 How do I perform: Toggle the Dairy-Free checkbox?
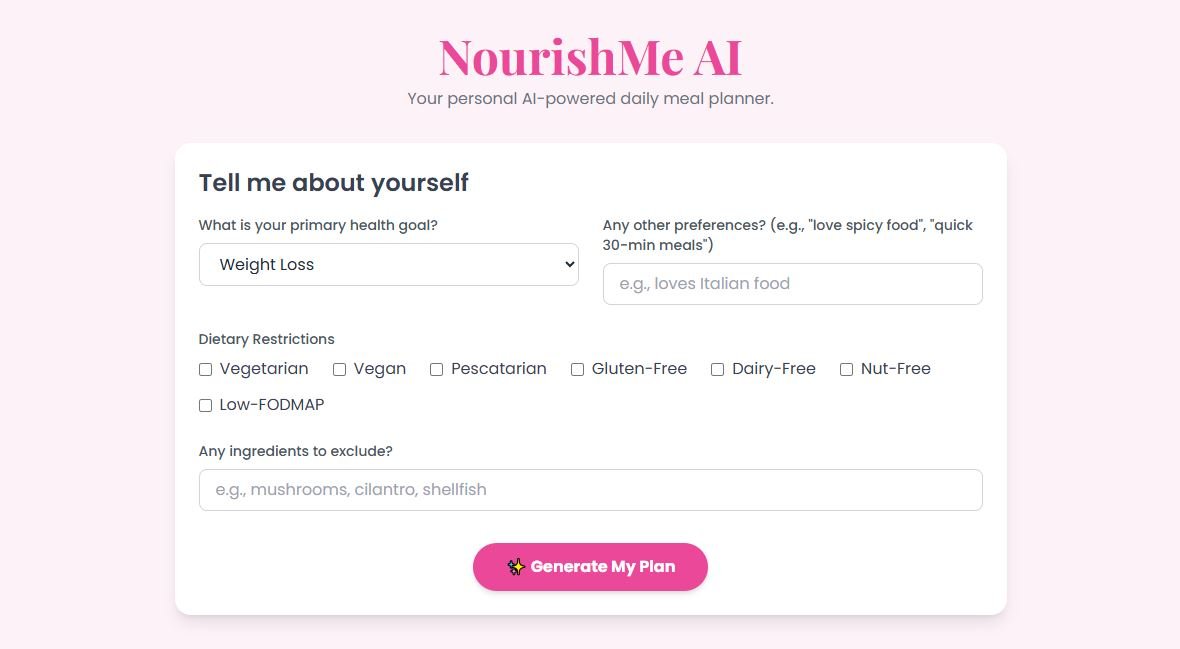coord(717,369)
